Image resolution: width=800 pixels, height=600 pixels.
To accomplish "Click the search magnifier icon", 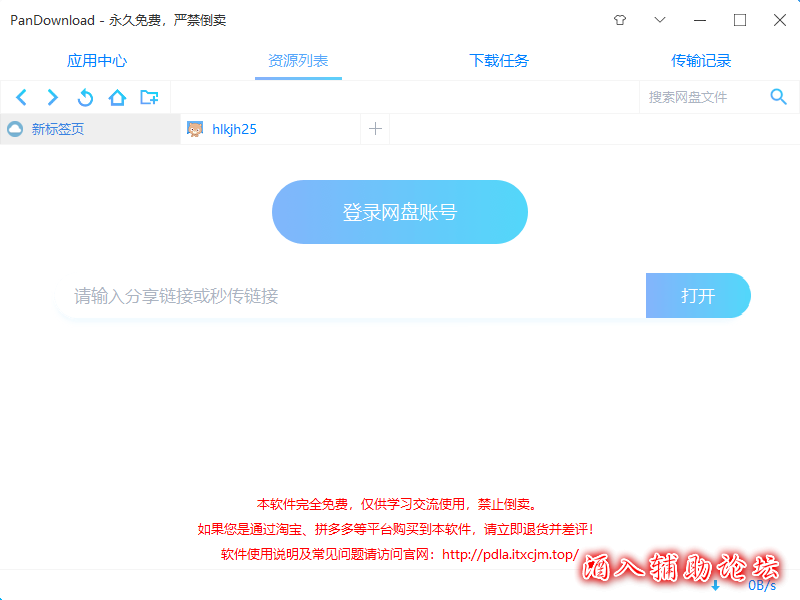I will [778, 96].
